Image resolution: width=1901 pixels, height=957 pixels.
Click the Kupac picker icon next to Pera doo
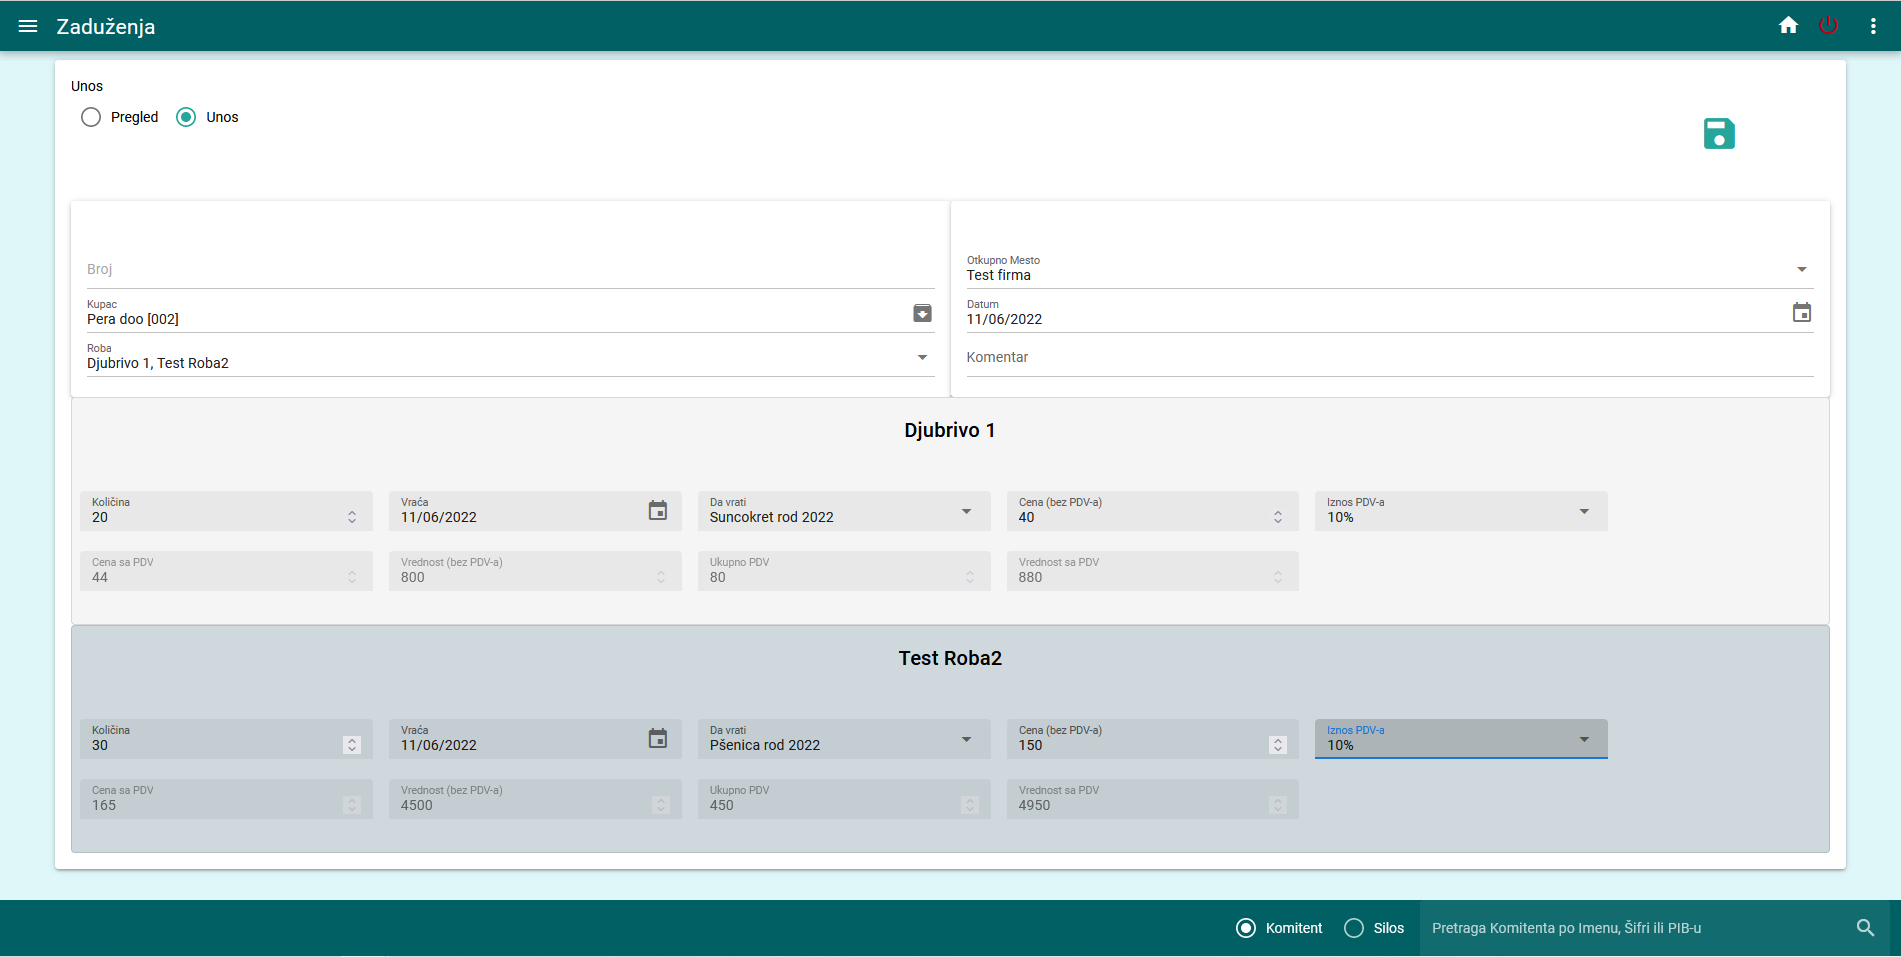coord(921,313)
